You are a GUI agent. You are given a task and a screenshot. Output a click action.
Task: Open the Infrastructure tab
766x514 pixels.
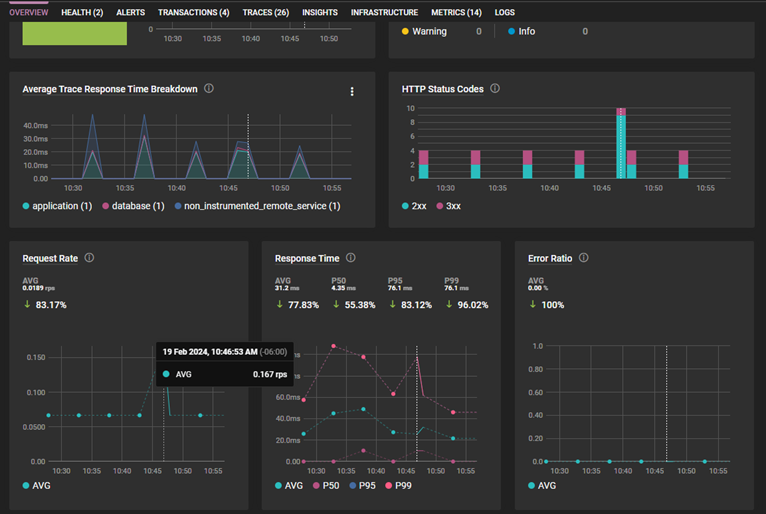point(384,12)
